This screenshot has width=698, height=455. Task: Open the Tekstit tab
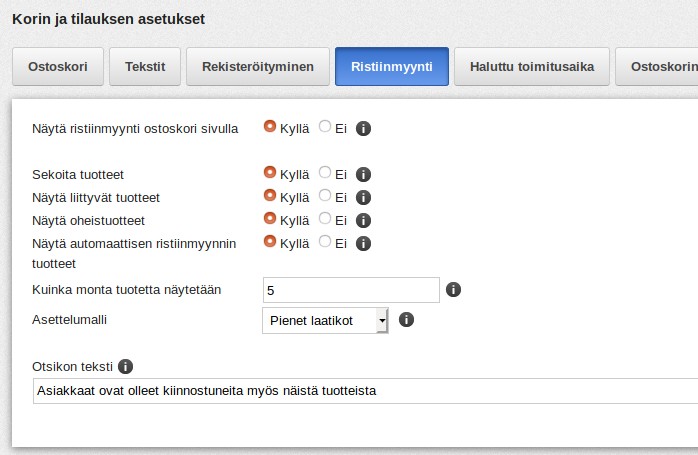coord(145,67)
